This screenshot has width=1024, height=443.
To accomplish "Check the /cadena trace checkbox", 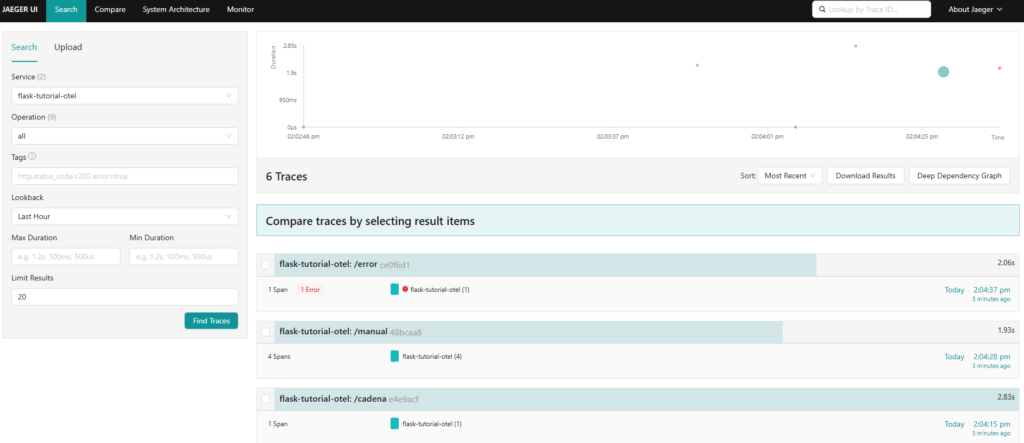I will (266, 399).
